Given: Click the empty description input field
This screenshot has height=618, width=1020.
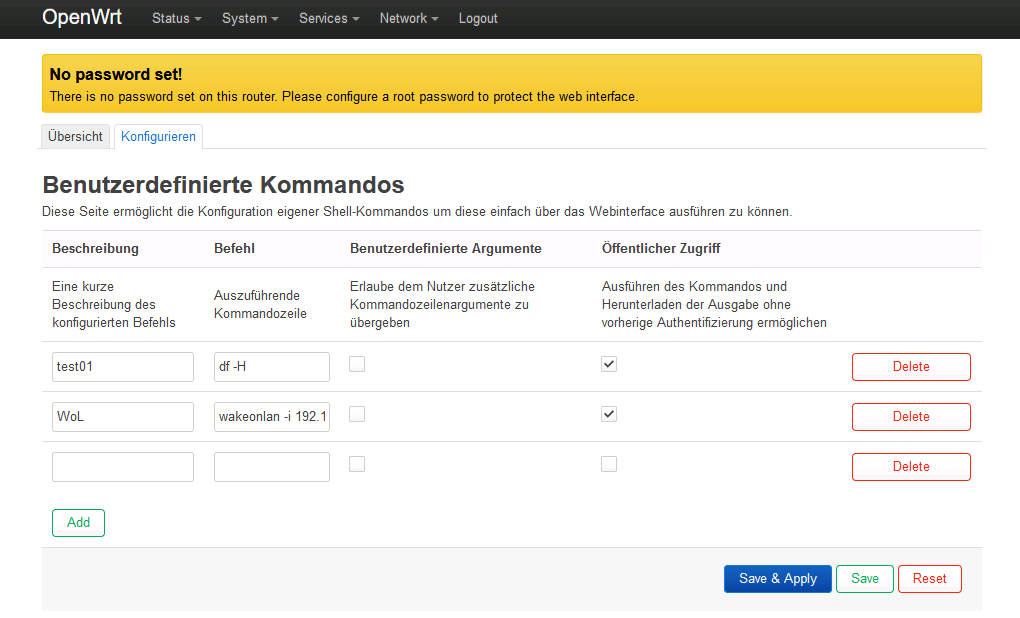Looking at the screenshot, I should pyautogui.click(x=123, y=467).
